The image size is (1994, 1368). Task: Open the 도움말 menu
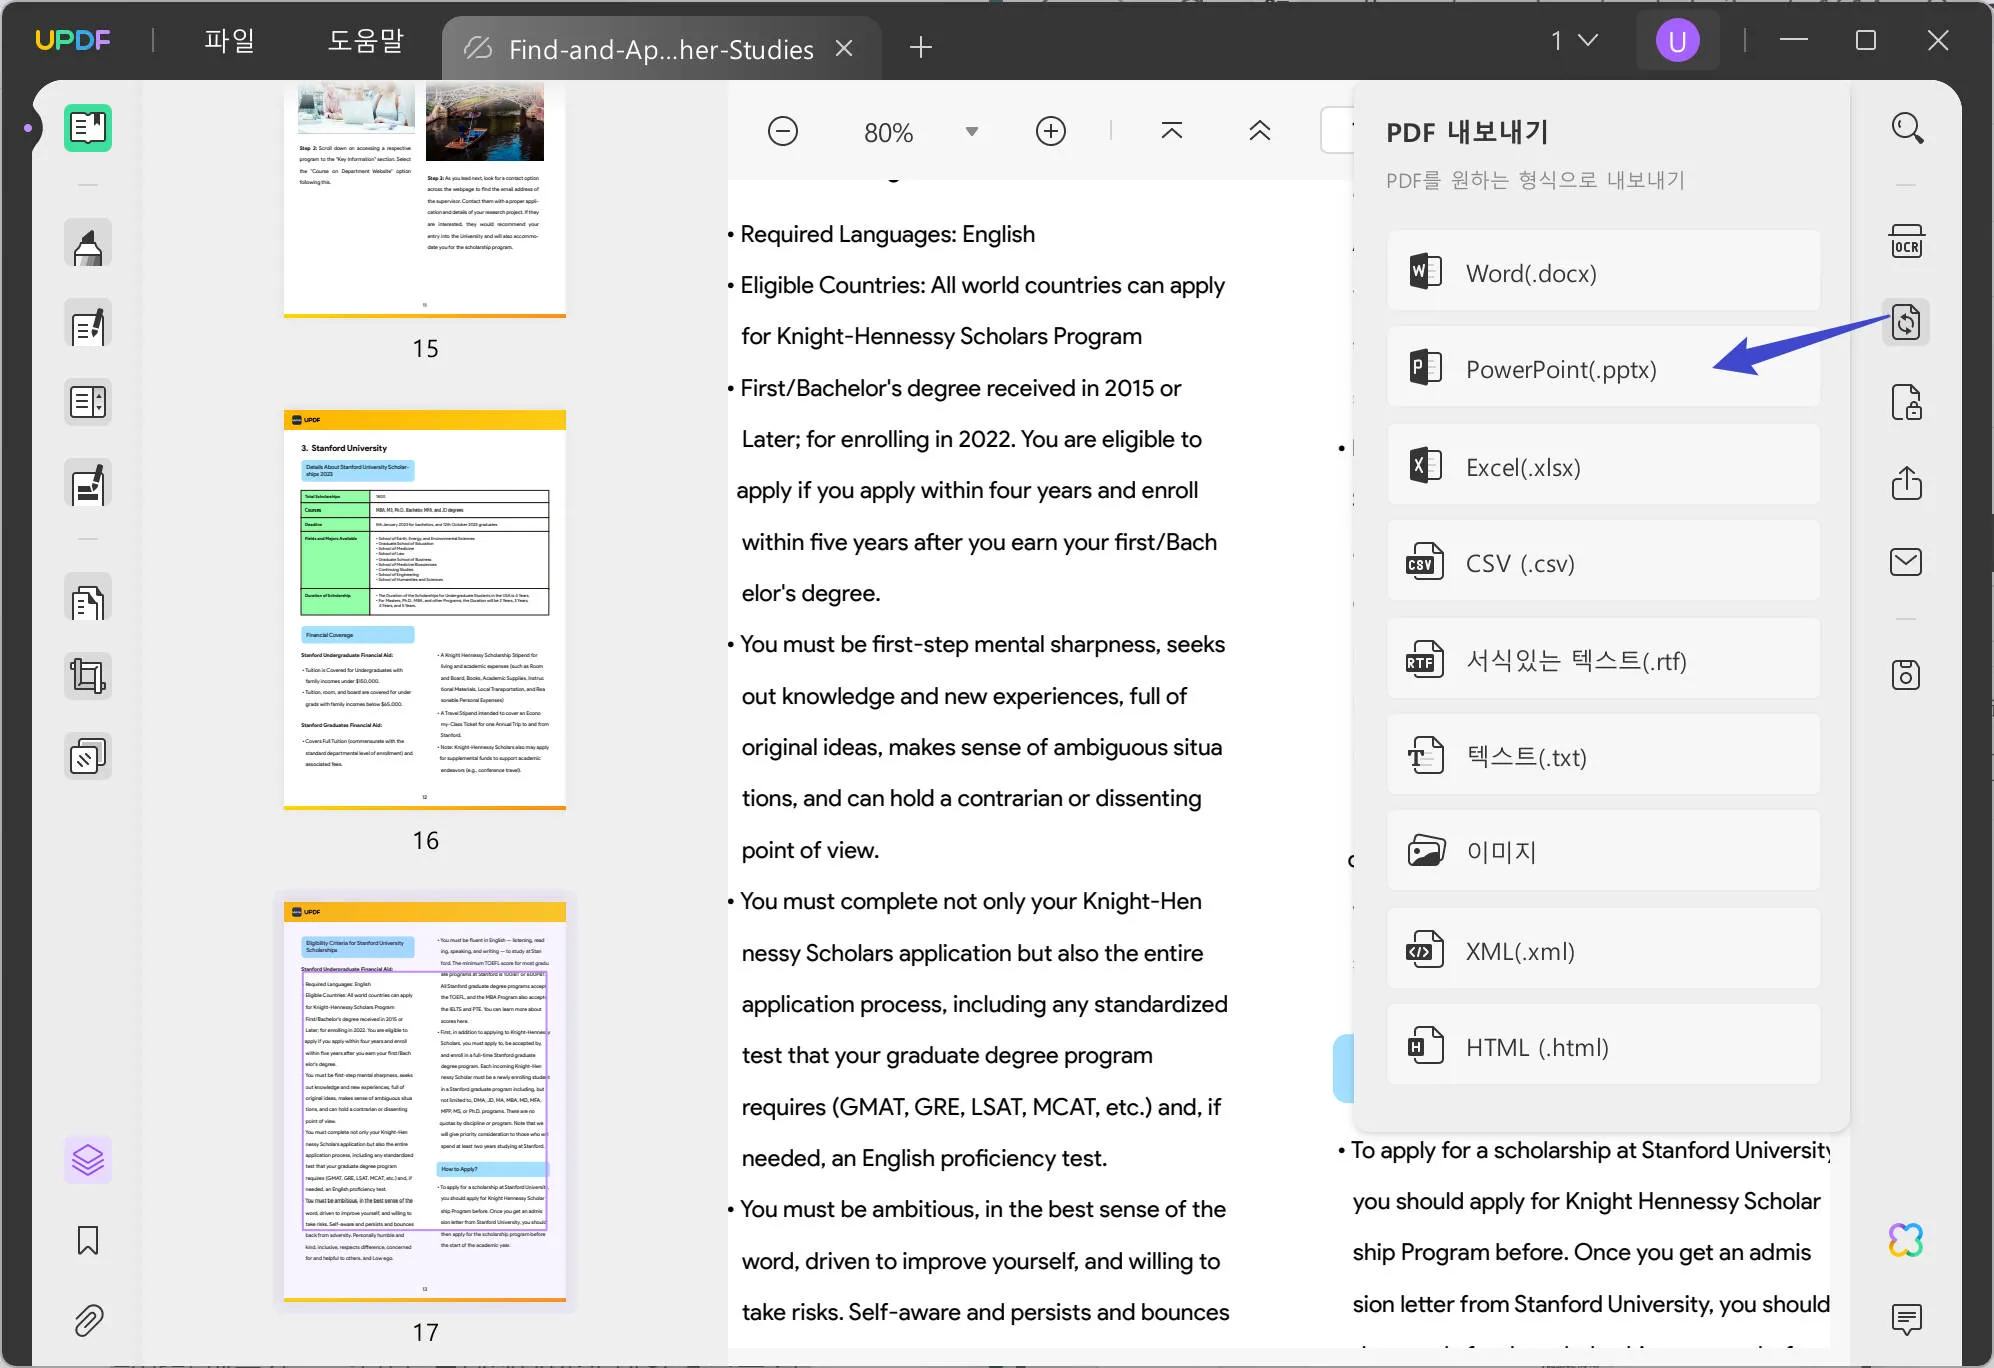coord(365,41)
